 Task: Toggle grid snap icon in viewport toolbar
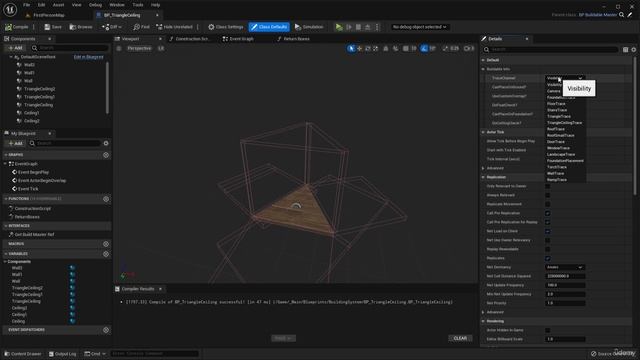(x=406, y=49)
